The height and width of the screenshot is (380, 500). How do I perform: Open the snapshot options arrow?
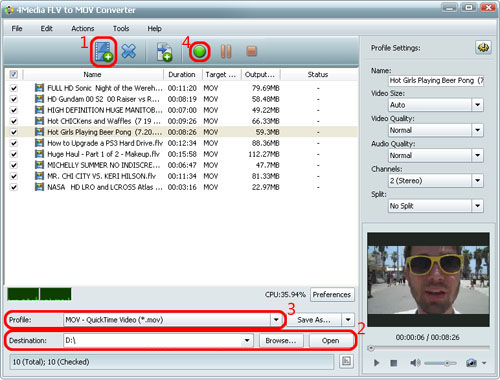484,363
